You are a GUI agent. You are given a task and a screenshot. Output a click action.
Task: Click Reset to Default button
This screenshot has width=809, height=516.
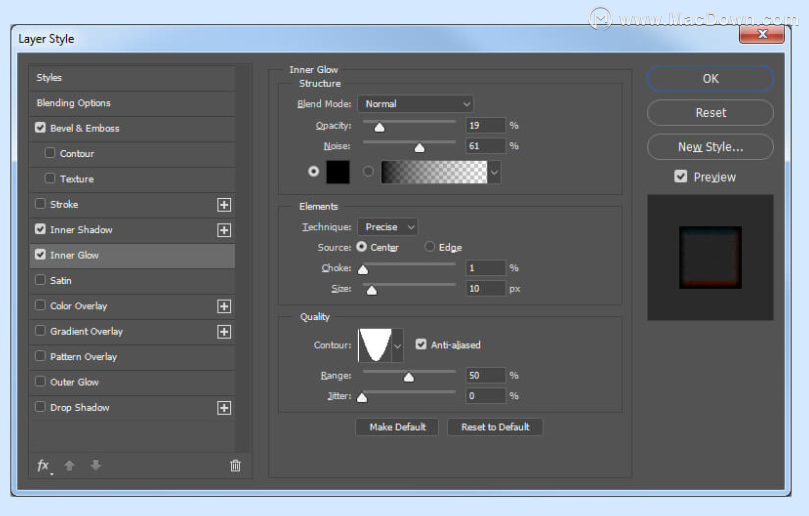coord(495,427)
